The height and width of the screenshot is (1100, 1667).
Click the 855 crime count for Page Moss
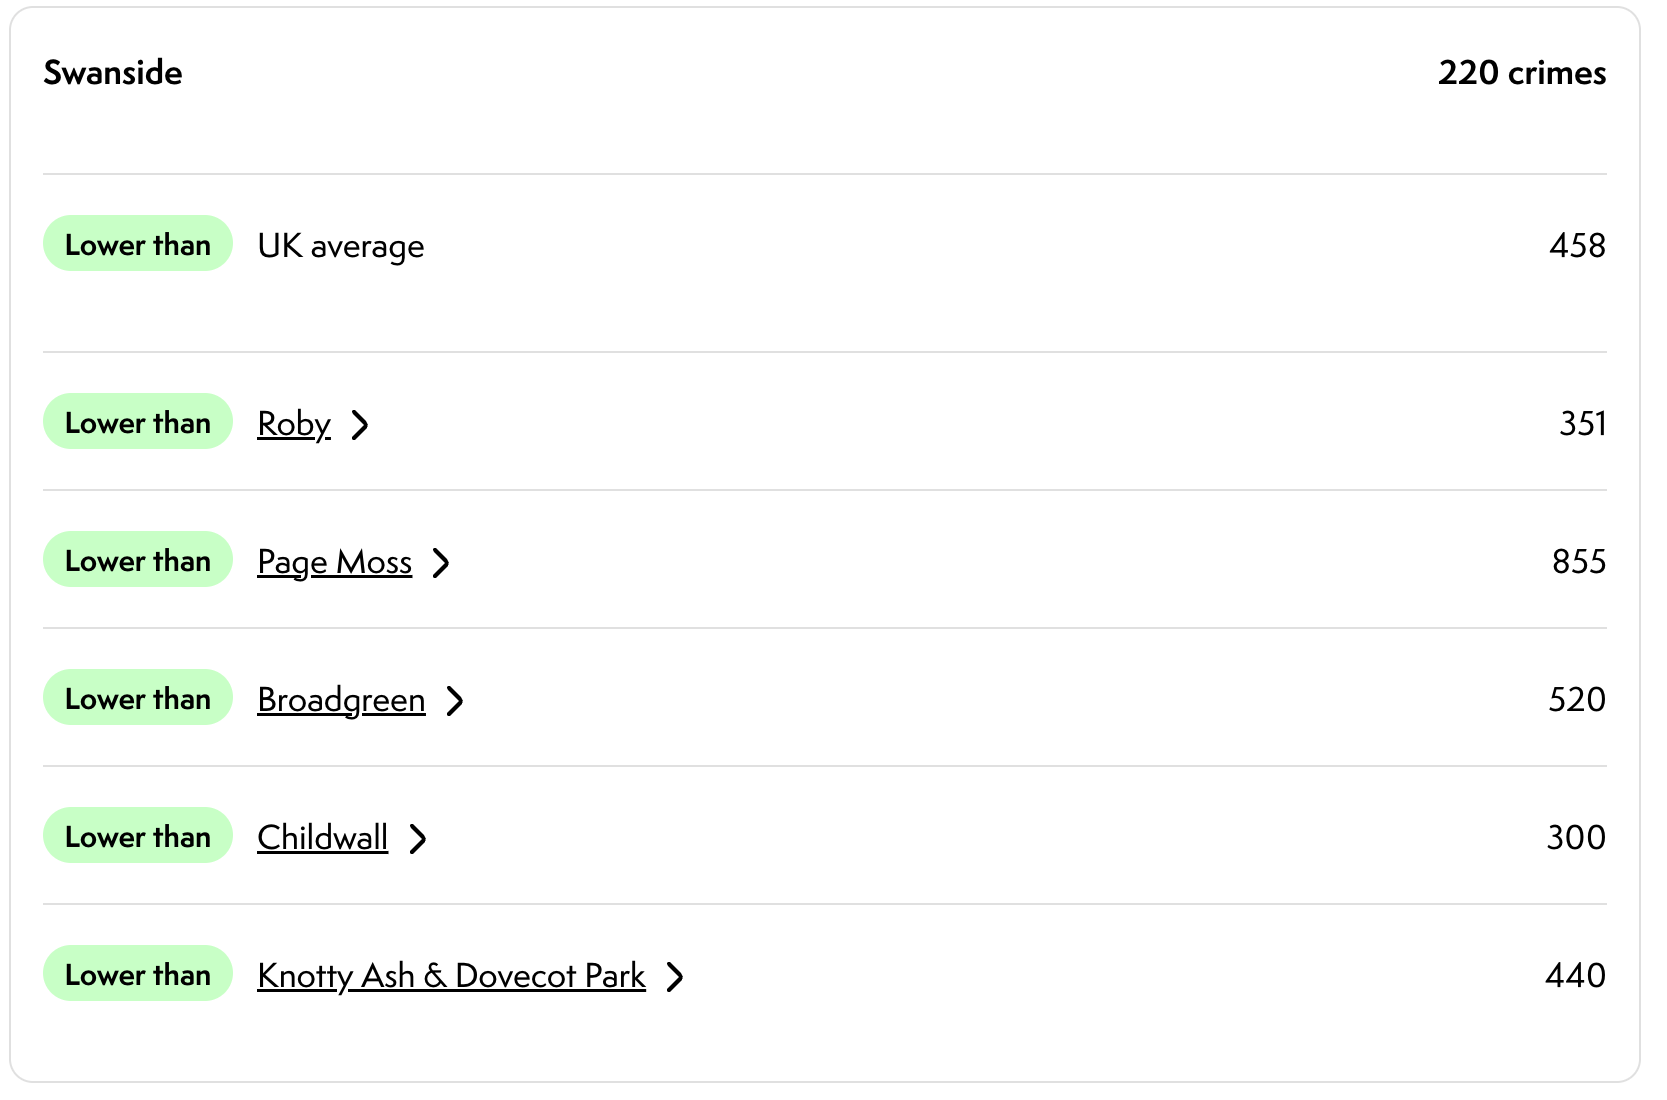tap(1578, 562)
